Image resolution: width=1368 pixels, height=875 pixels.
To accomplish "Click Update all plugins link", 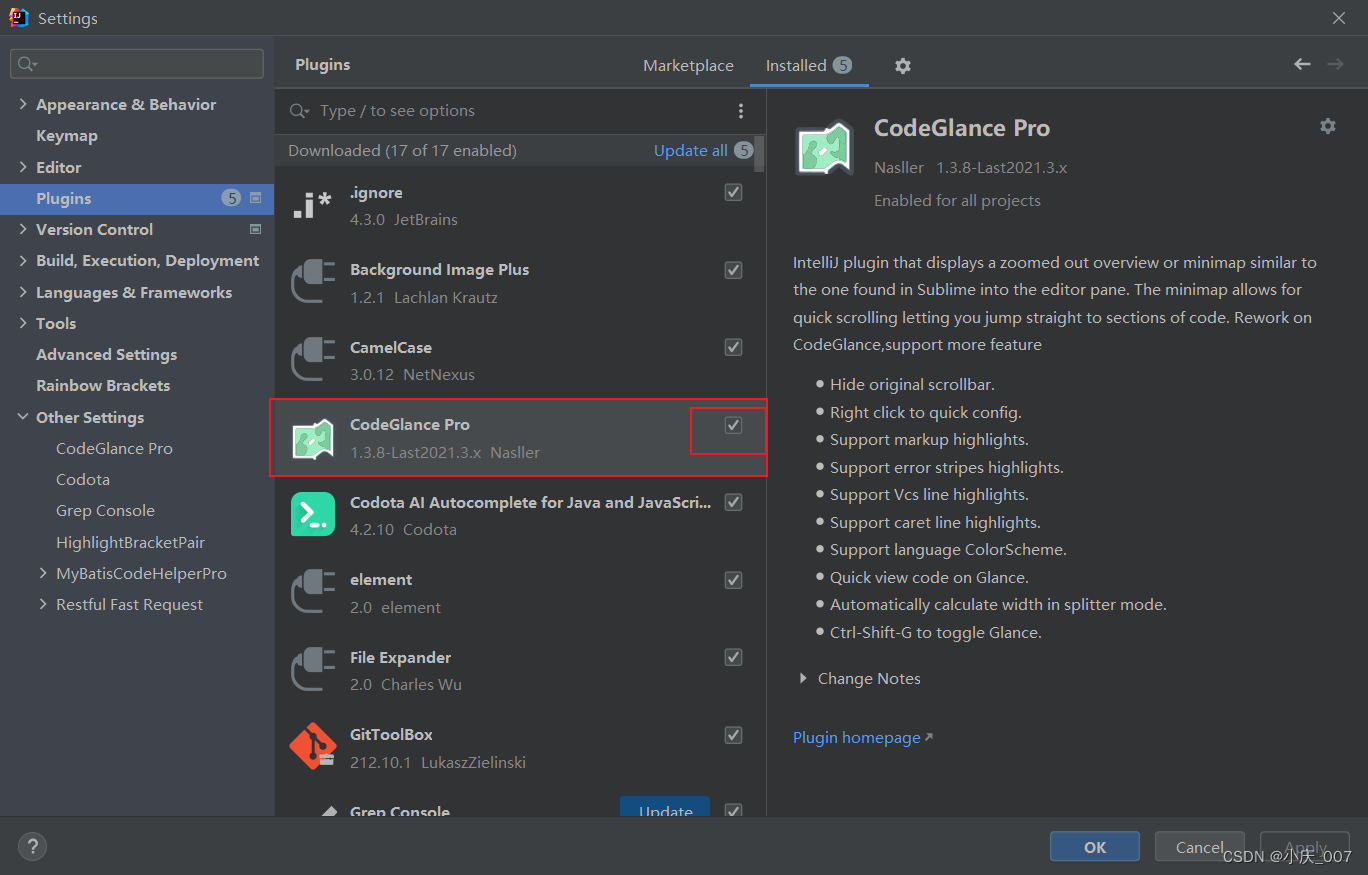I will tap(691, 150).
